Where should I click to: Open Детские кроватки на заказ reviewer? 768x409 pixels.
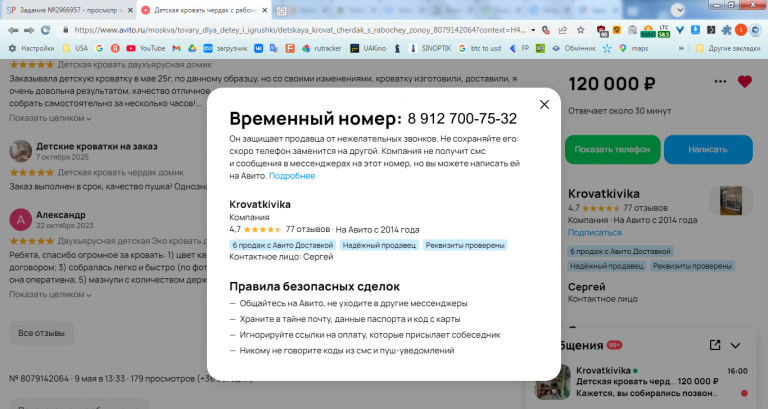pyautogui.click(x=97, y=146)
